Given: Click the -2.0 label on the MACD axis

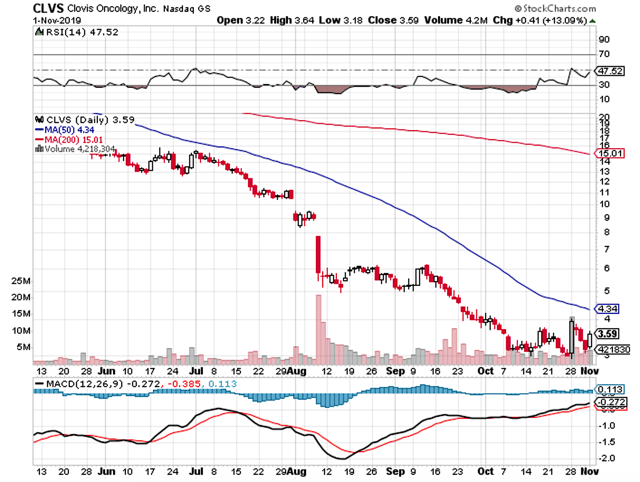Looking at the screenshot, I should pos(607,458).
